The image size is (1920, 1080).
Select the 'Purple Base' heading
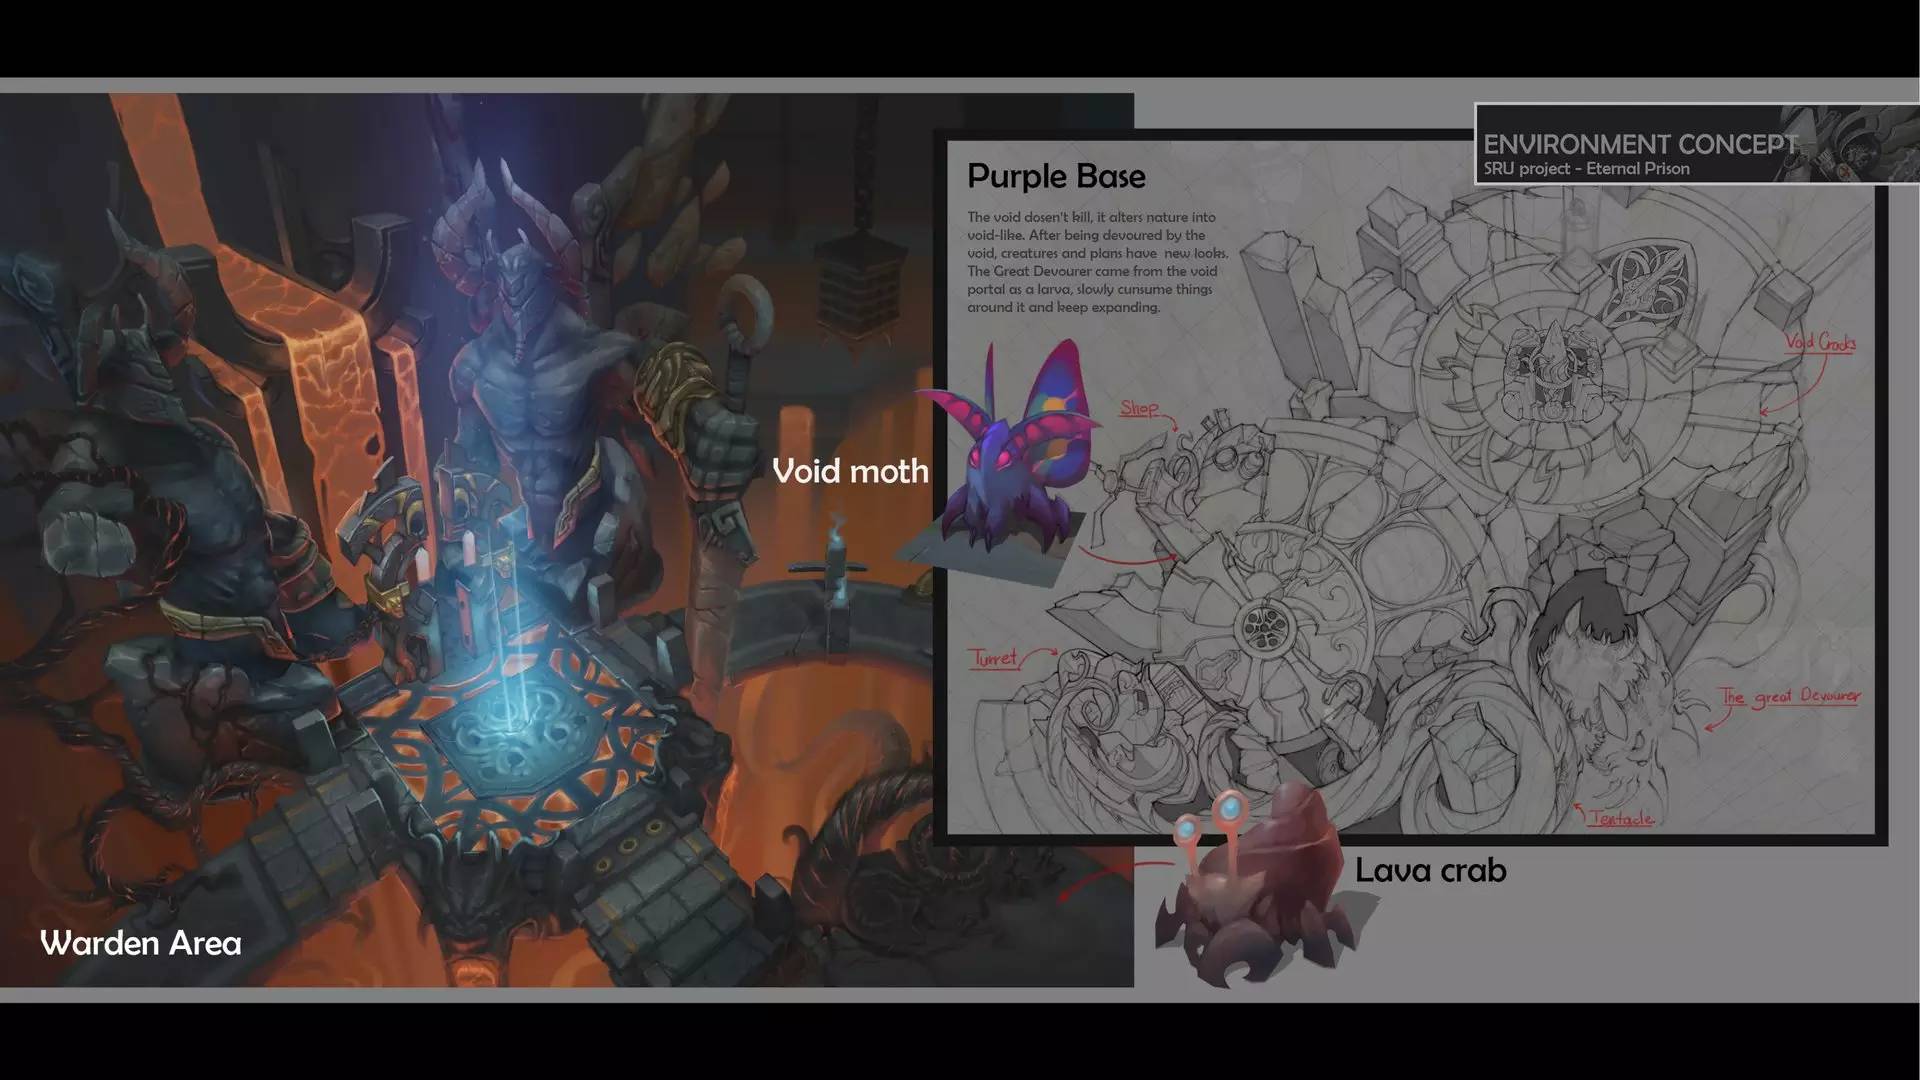tap(1056, 177)
